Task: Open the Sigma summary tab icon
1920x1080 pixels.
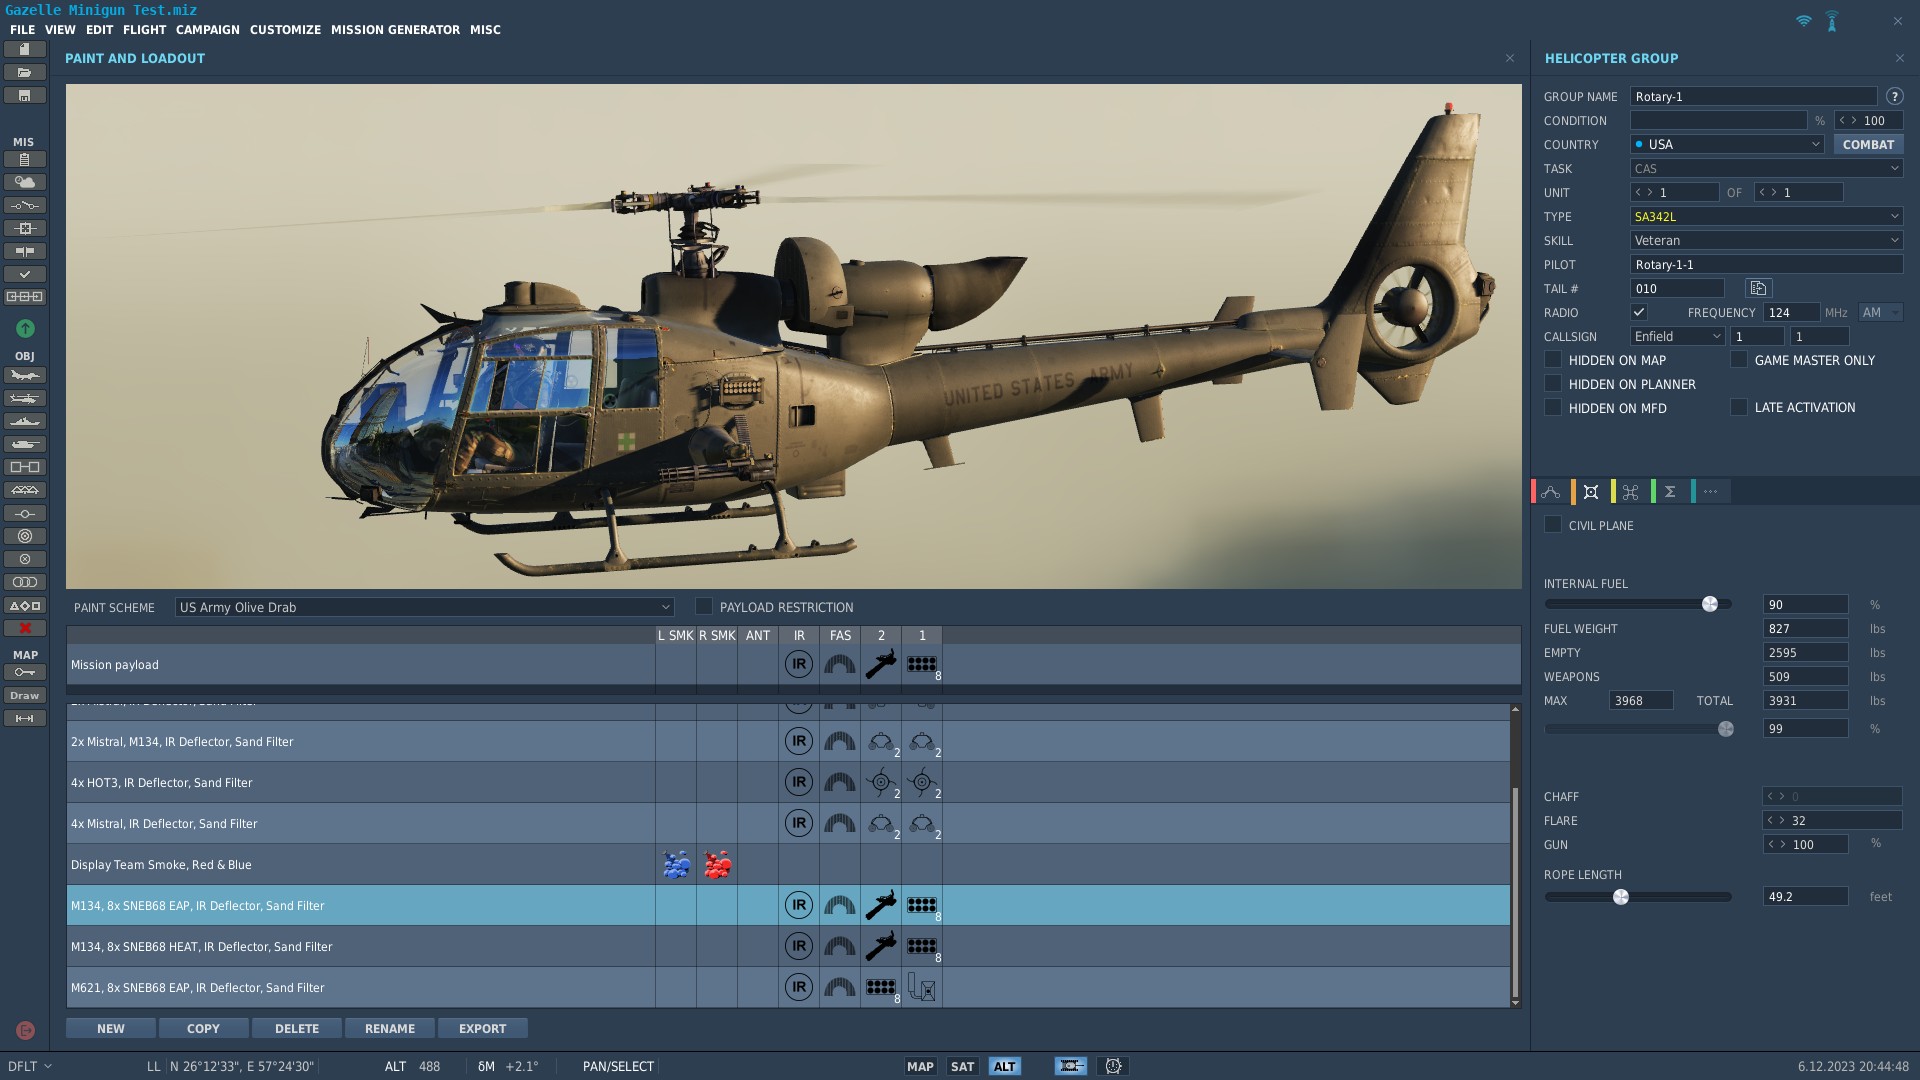Action: coord(1670,491)
